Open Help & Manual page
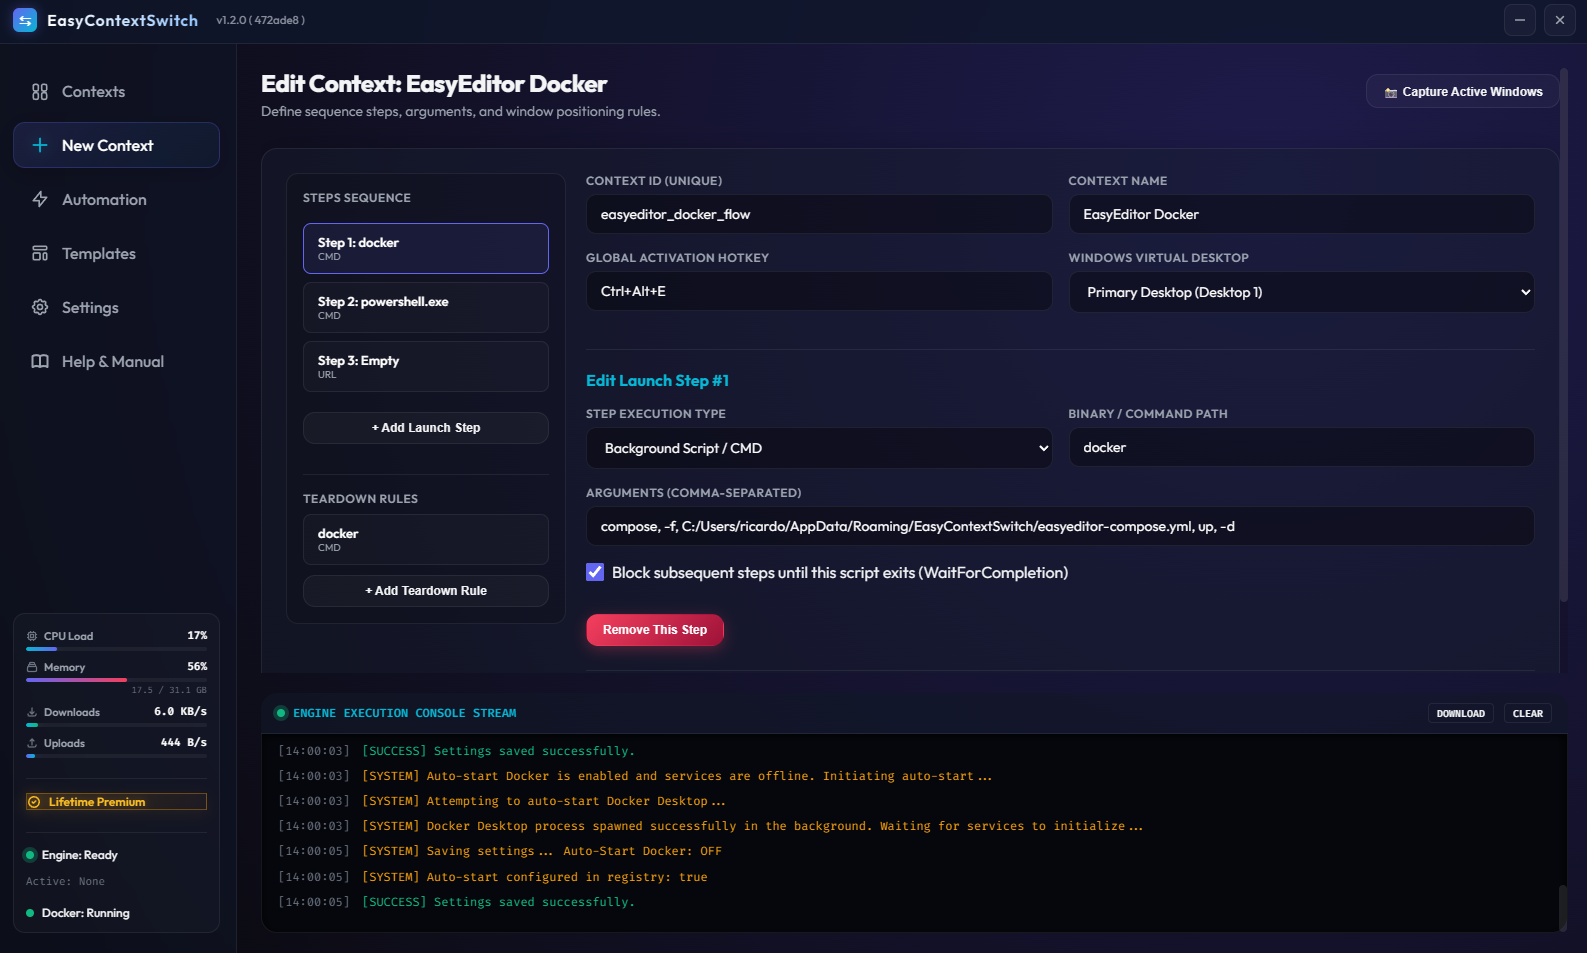 click(x=116, y=361)
